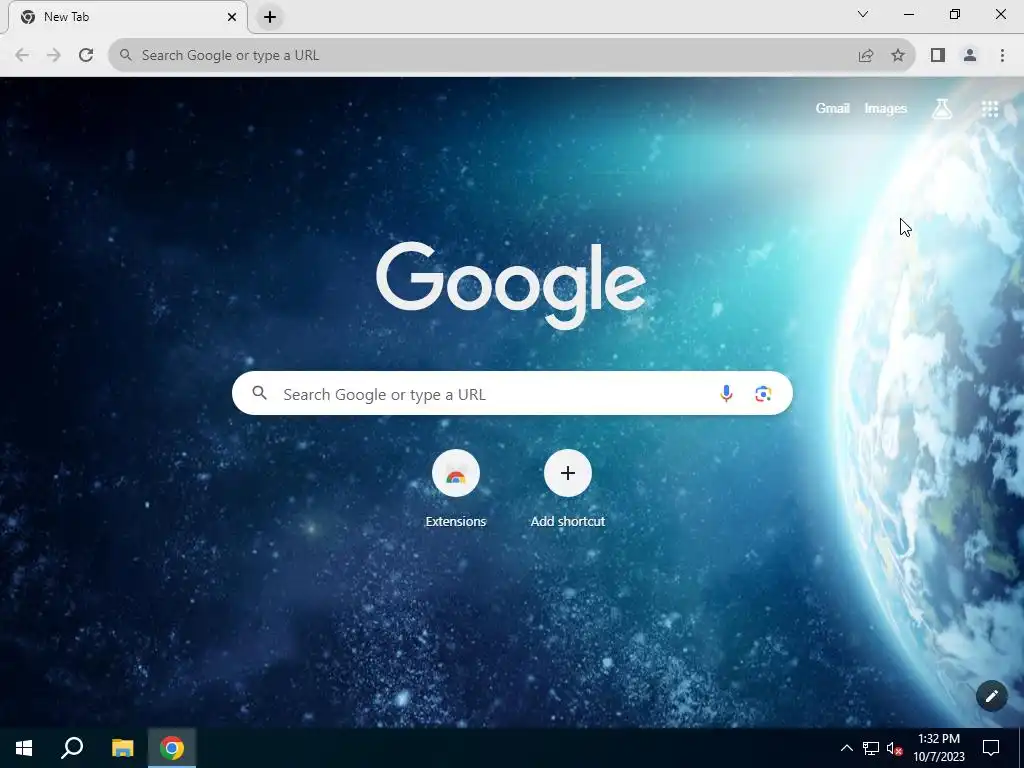Click the Chrome taskbar icon
This screenshot has height=768, width=1024.
[x=172, y=748]
